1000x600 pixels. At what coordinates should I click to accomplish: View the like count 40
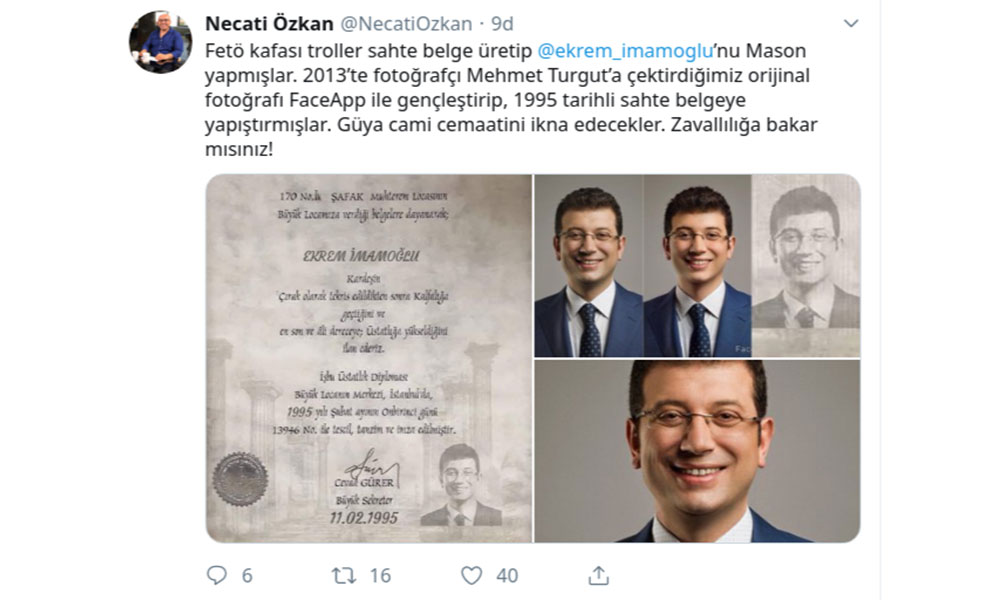pos(507,576)
